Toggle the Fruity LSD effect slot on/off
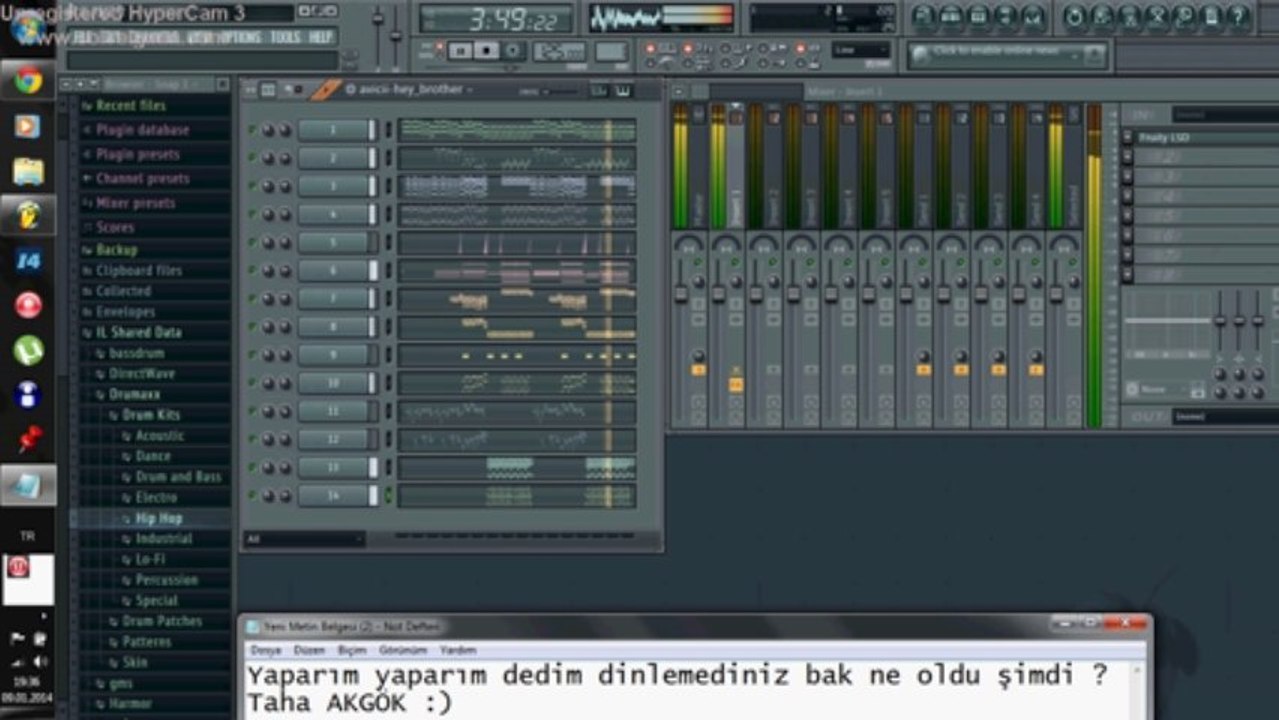Viewport: 1279px width, 720px height. (x=1128, y=137)
